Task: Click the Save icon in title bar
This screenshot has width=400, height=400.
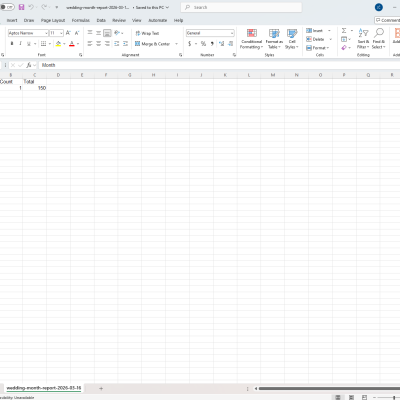Action: (21, 7)
